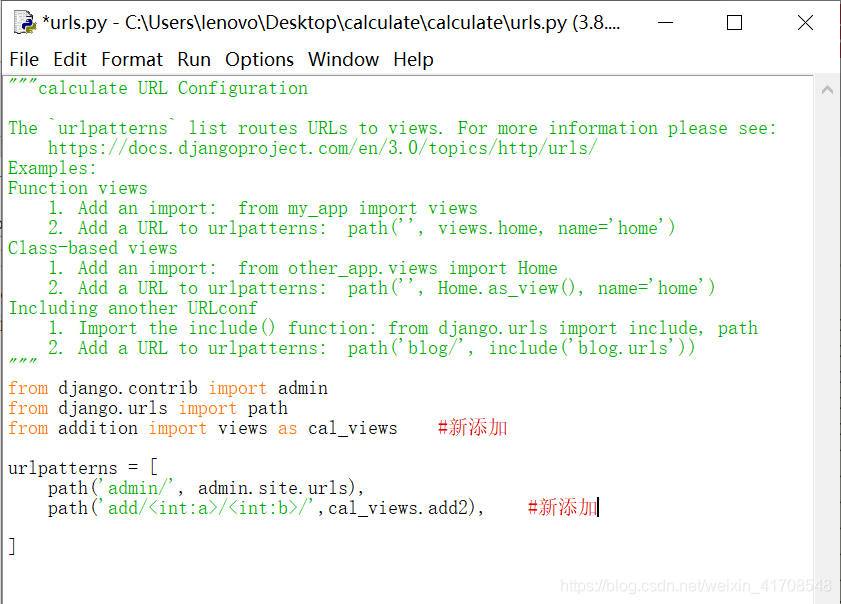Click the 'Including another URLconf' heading
Screen dimensions: 841x604
pyautogui.click(x=133, y=308)
